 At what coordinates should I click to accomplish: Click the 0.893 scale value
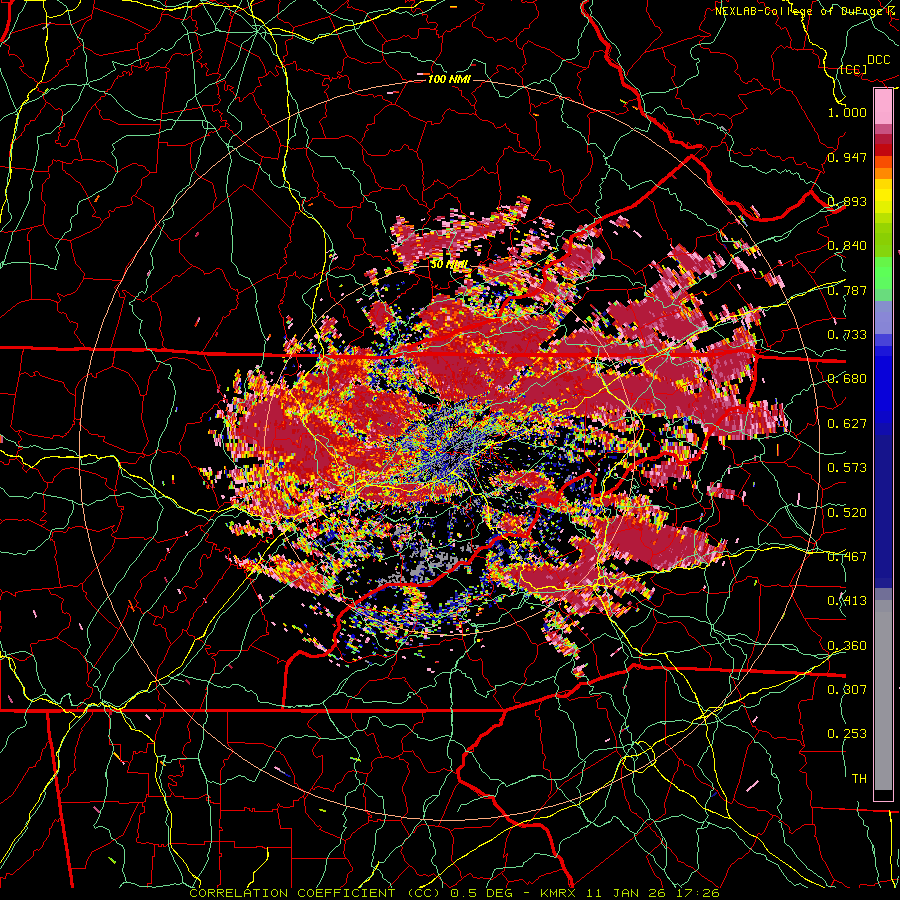pyautogui.click(x=847, y=201)
